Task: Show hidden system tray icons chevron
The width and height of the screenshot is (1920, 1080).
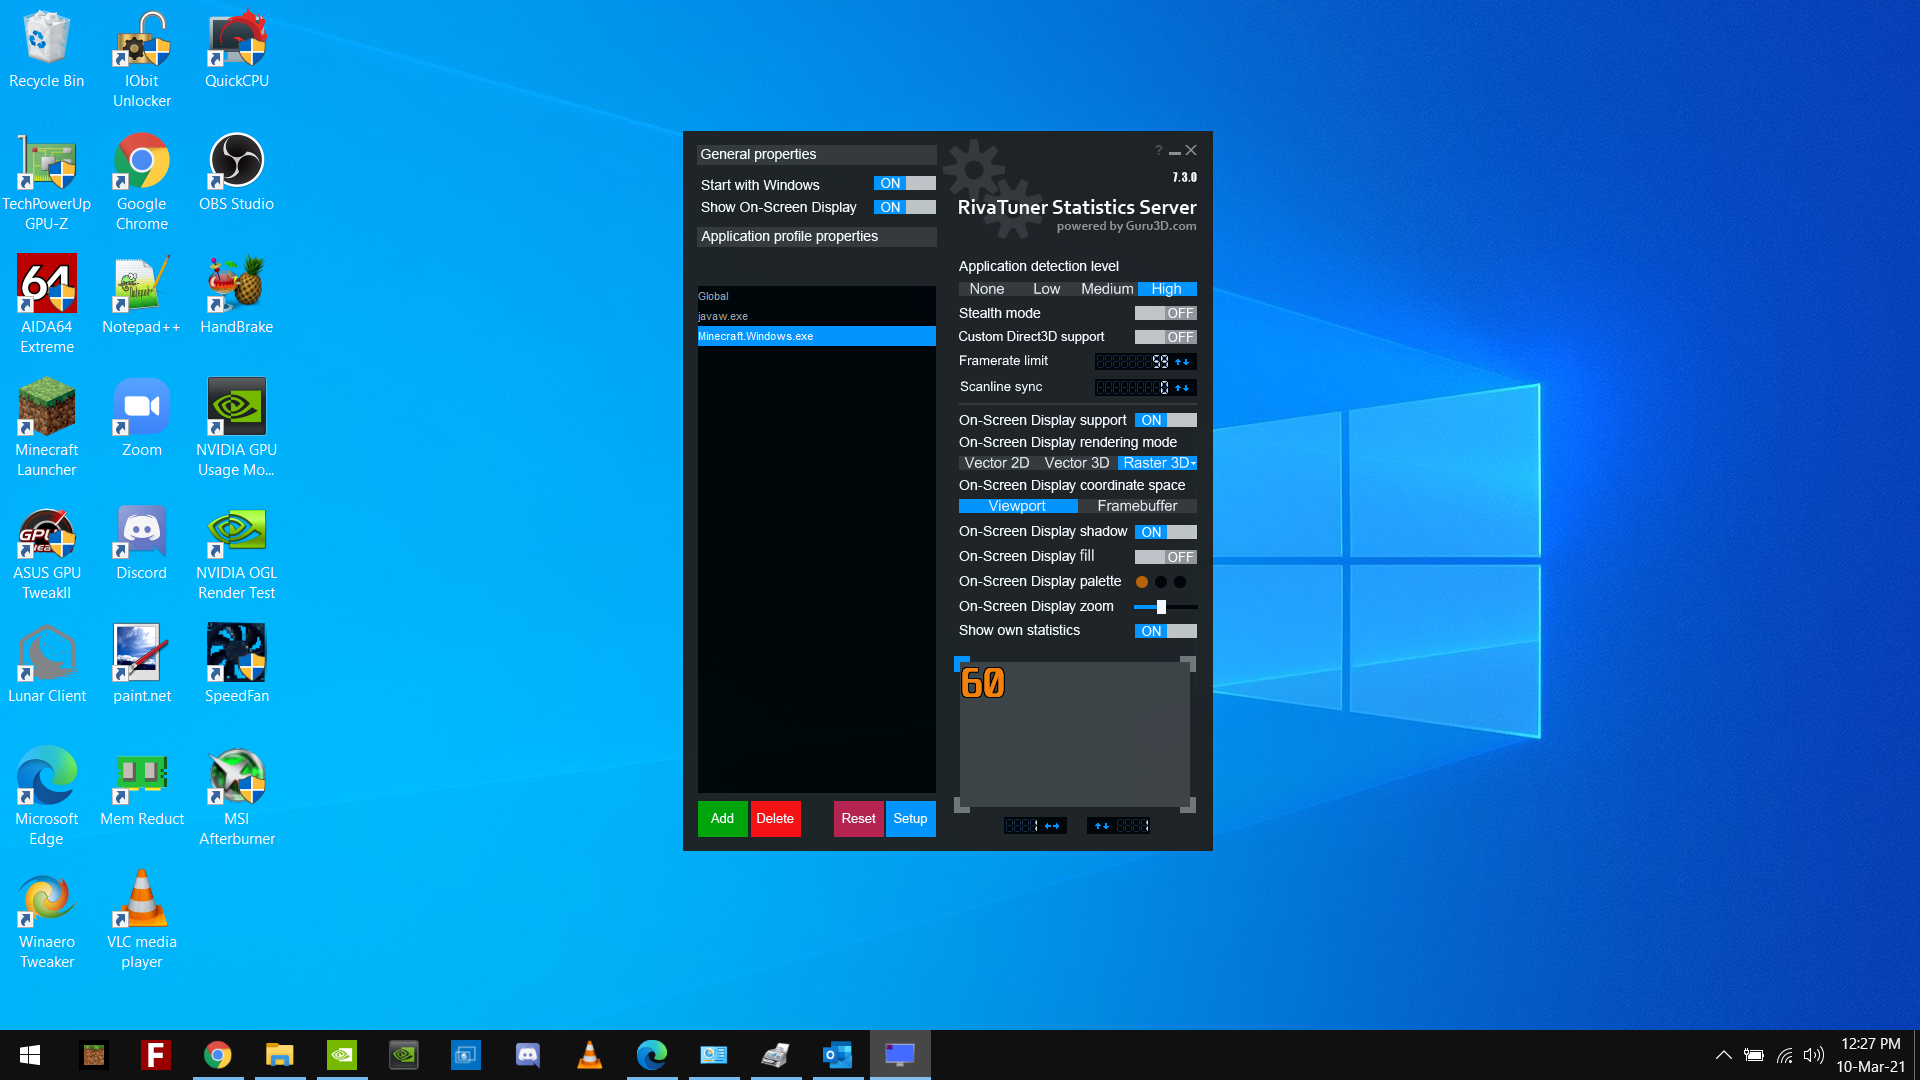Action: pos(1724,1055)
